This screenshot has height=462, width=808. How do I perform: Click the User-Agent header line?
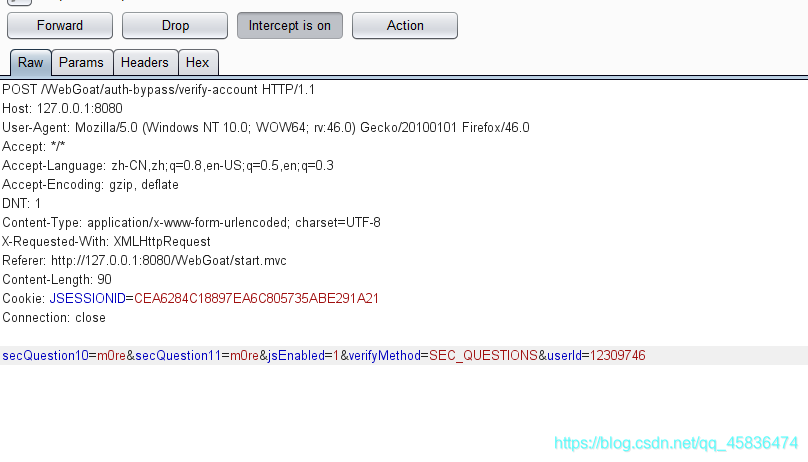pos(266,128)
